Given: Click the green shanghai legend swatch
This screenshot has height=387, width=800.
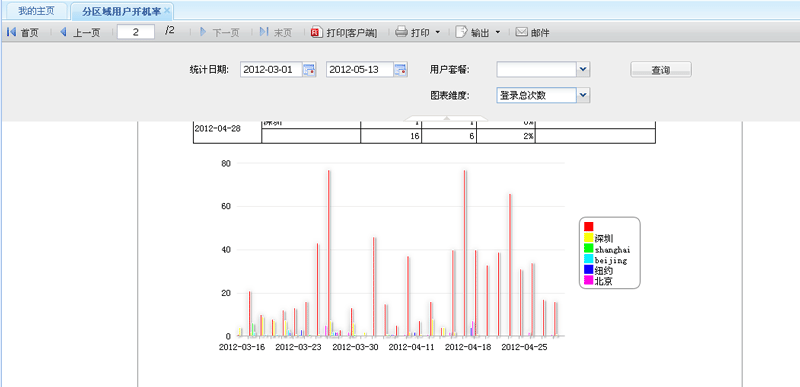Looking at the screenshot, I should [588, 248].
